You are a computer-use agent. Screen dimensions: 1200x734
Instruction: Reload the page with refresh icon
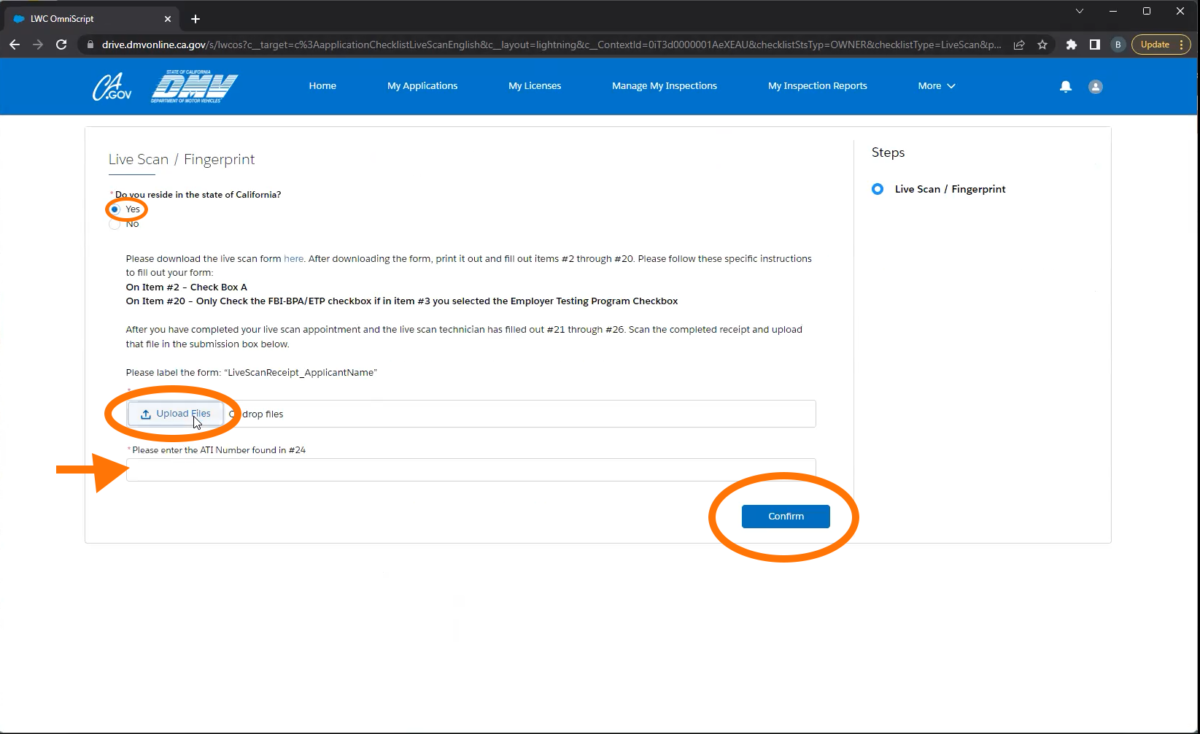62,45
